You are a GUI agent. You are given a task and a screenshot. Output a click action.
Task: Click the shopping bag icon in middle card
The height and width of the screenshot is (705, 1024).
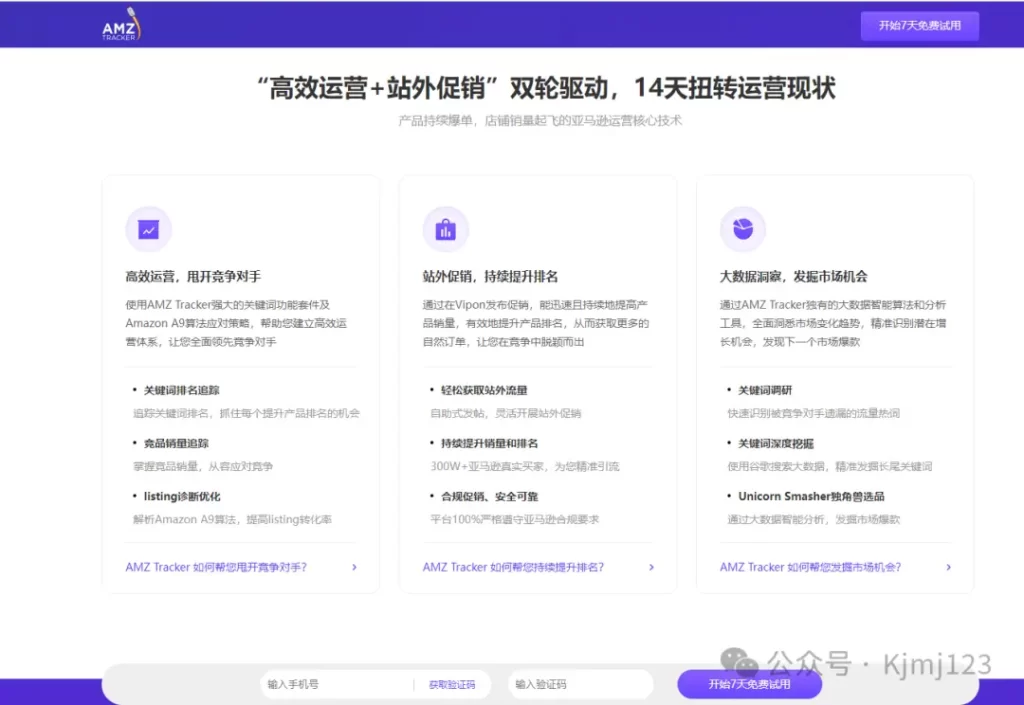(x=445, y=229)
